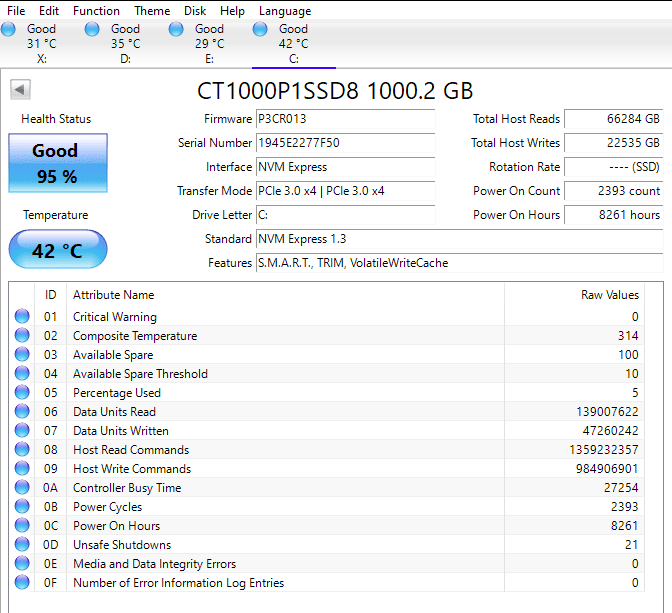This screenshot has height=613, width=672.
Task: Select the C: drive tab
Action: (x=294, y=44)
